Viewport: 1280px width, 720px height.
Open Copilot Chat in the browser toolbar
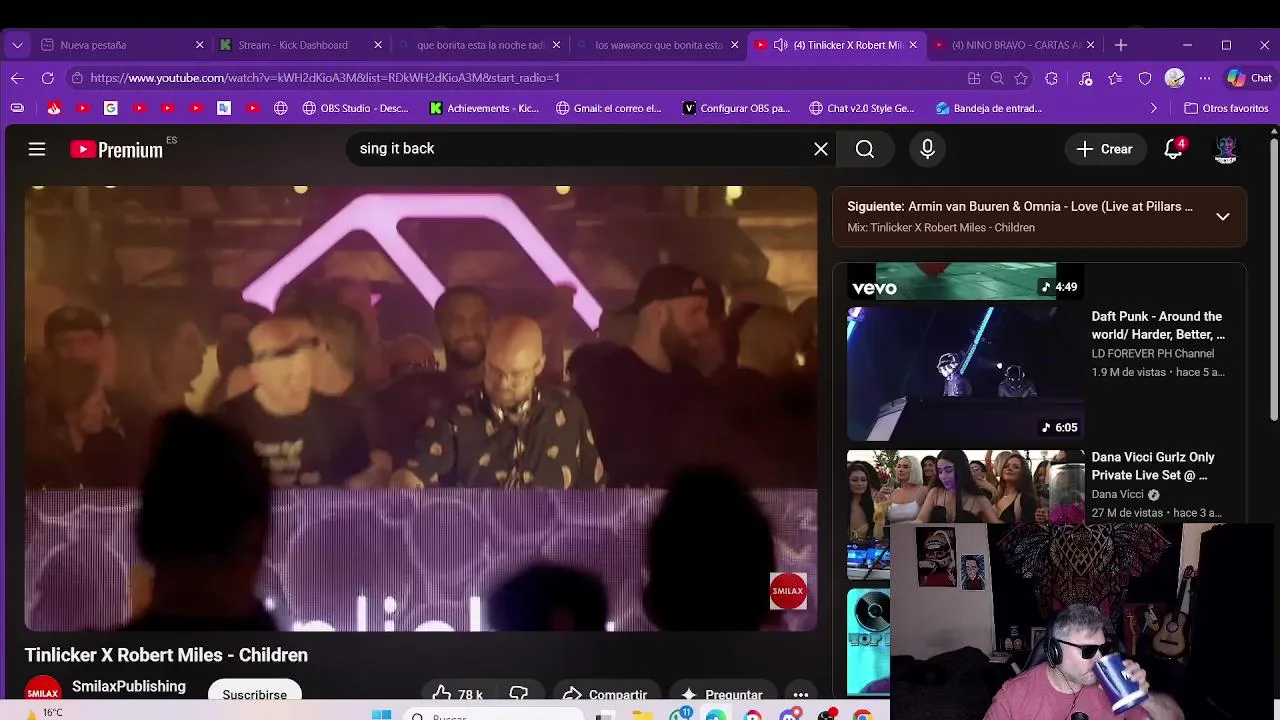point(1249,78)
